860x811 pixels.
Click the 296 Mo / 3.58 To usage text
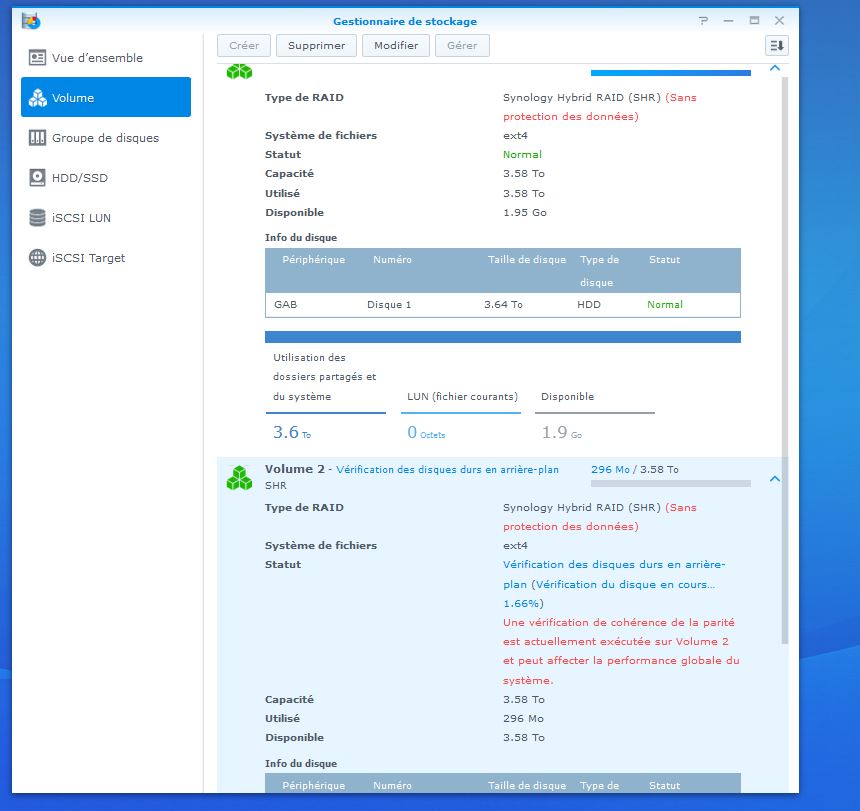tap(635, 470)
